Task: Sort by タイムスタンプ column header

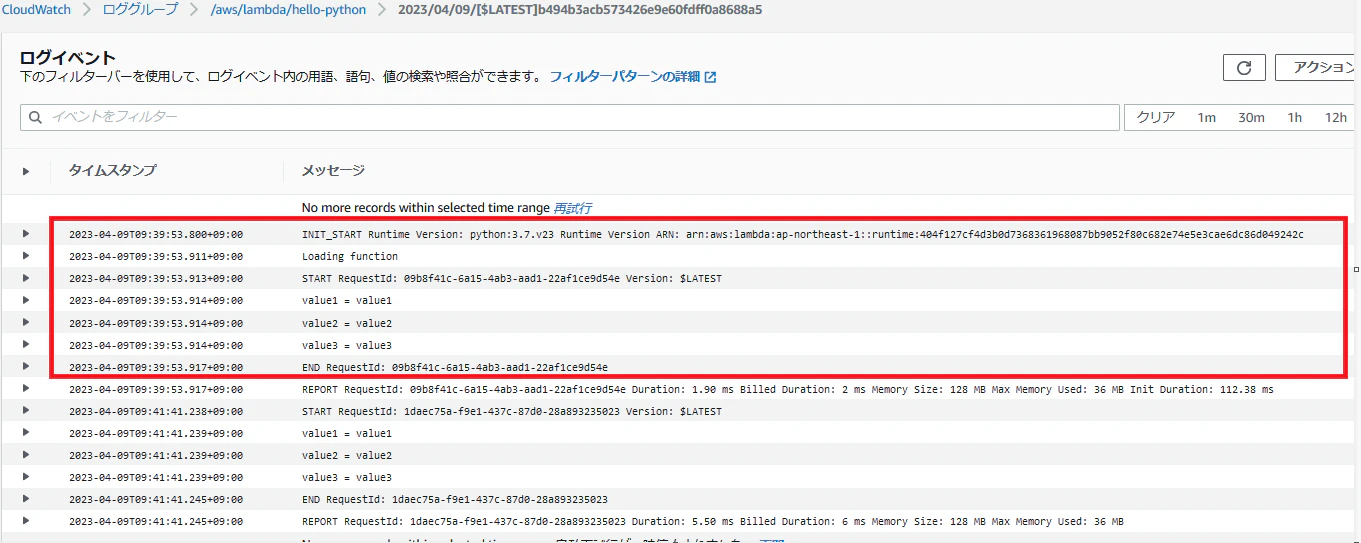Action: pos(112,171)
